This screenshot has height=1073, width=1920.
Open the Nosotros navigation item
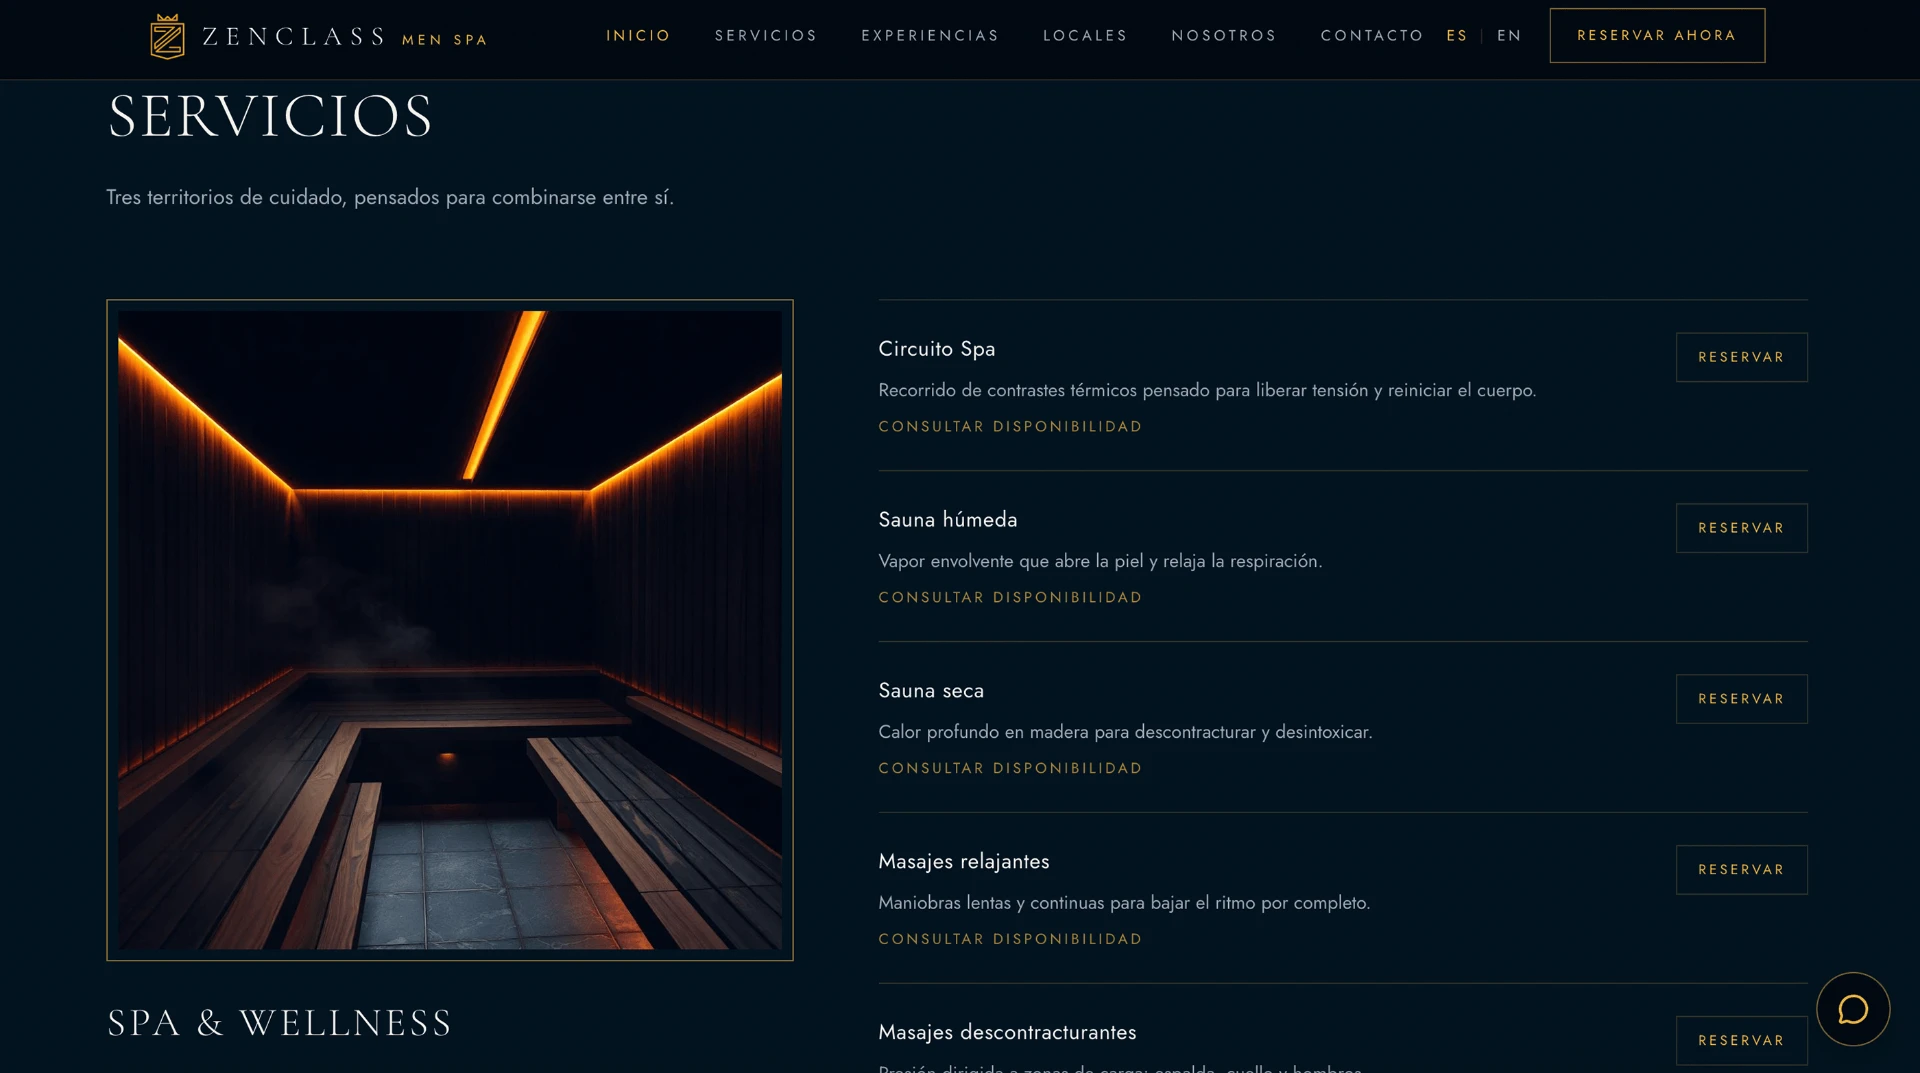(x=1224, y=36)
